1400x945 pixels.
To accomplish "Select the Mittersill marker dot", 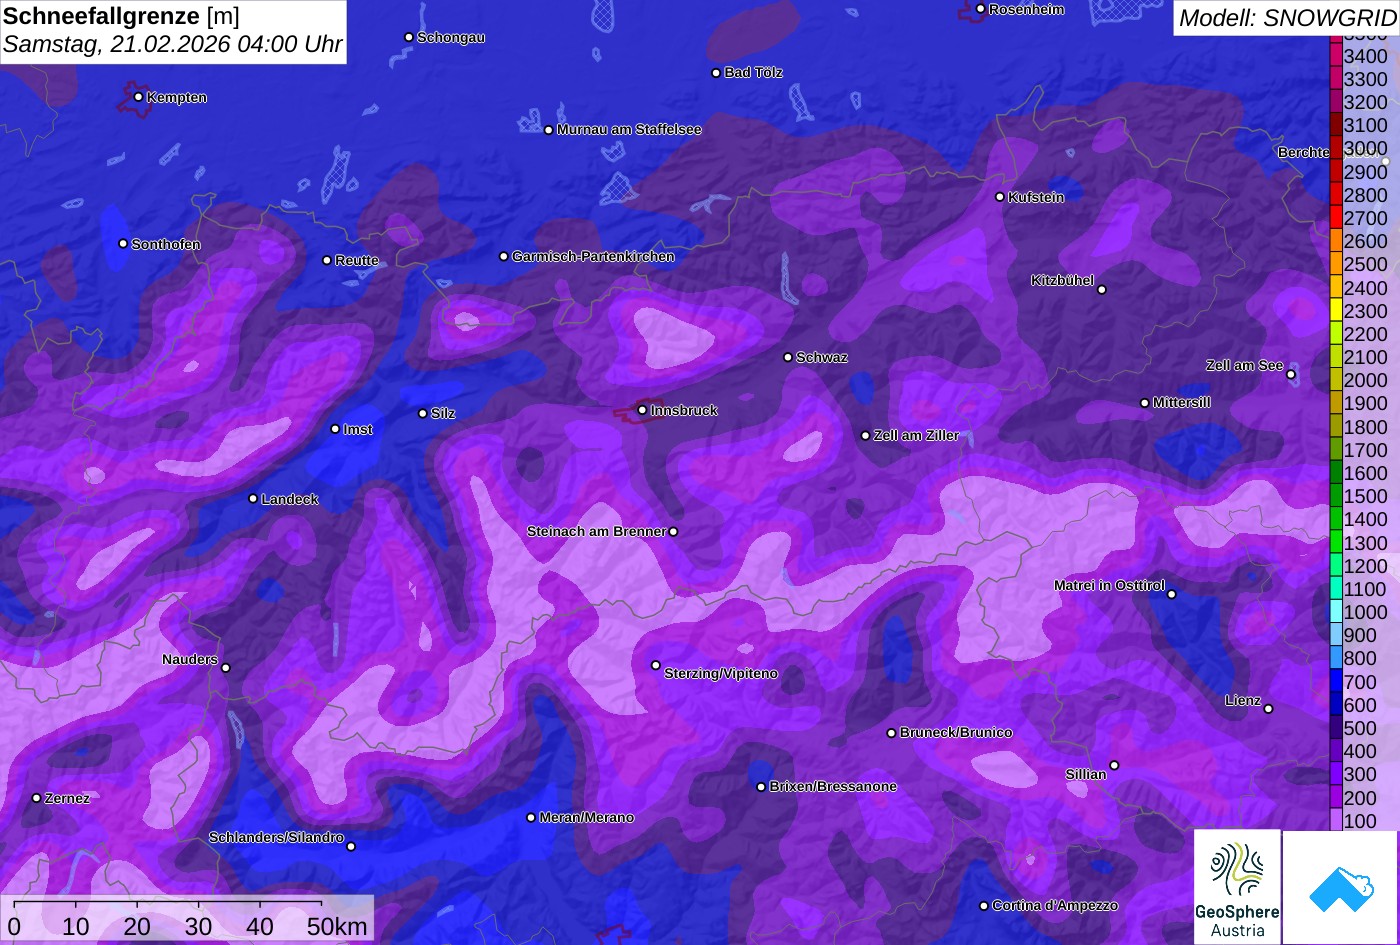I will (1145, 403).
